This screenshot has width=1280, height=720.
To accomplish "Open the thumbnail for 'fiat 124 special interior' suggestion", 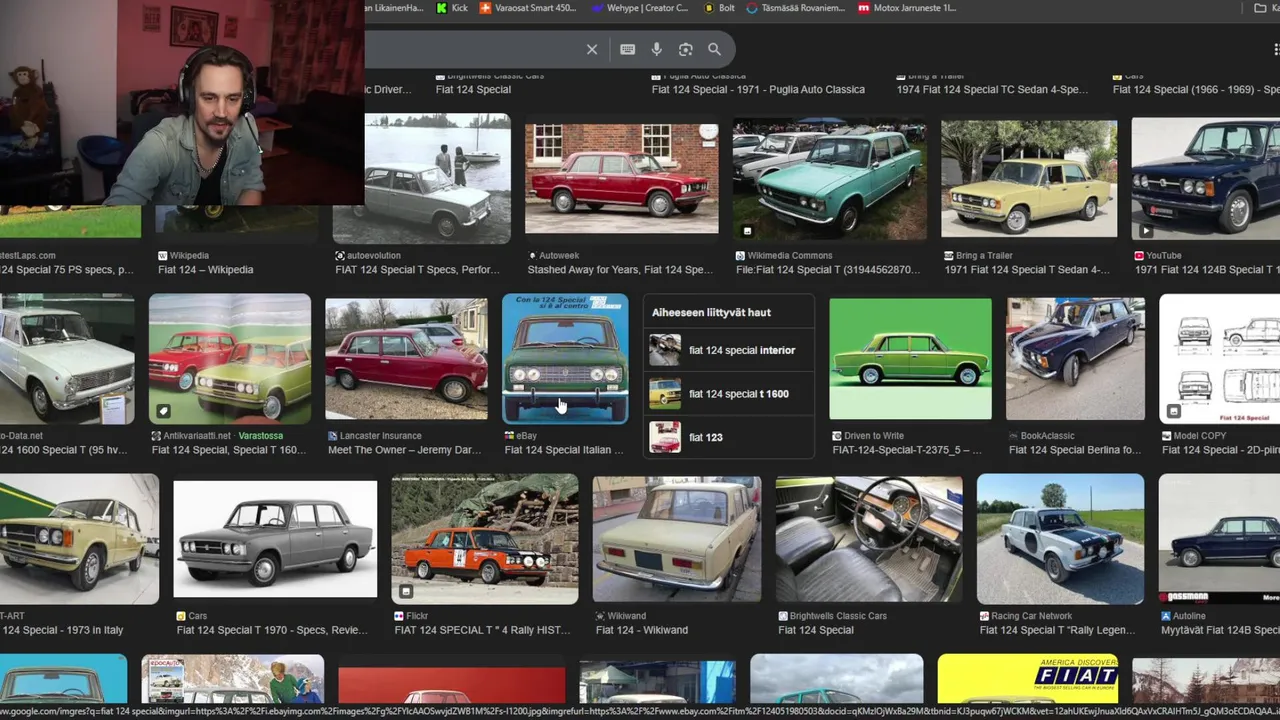I will coord(665,350).
